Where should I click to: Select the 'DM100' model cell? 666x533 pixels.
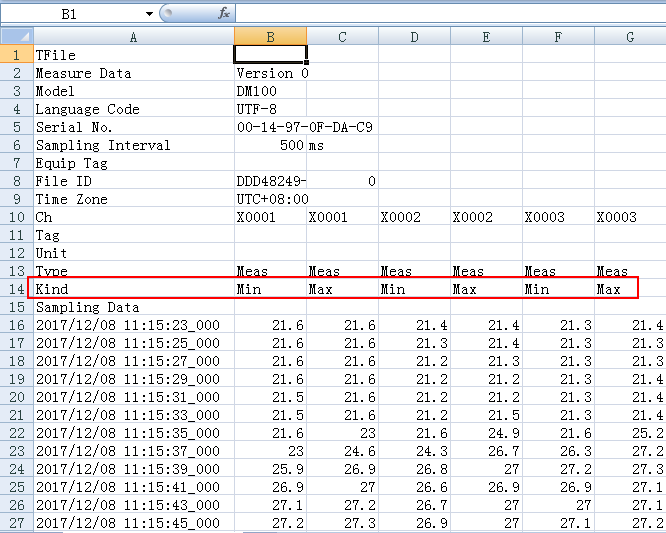(x=270, y=91)
